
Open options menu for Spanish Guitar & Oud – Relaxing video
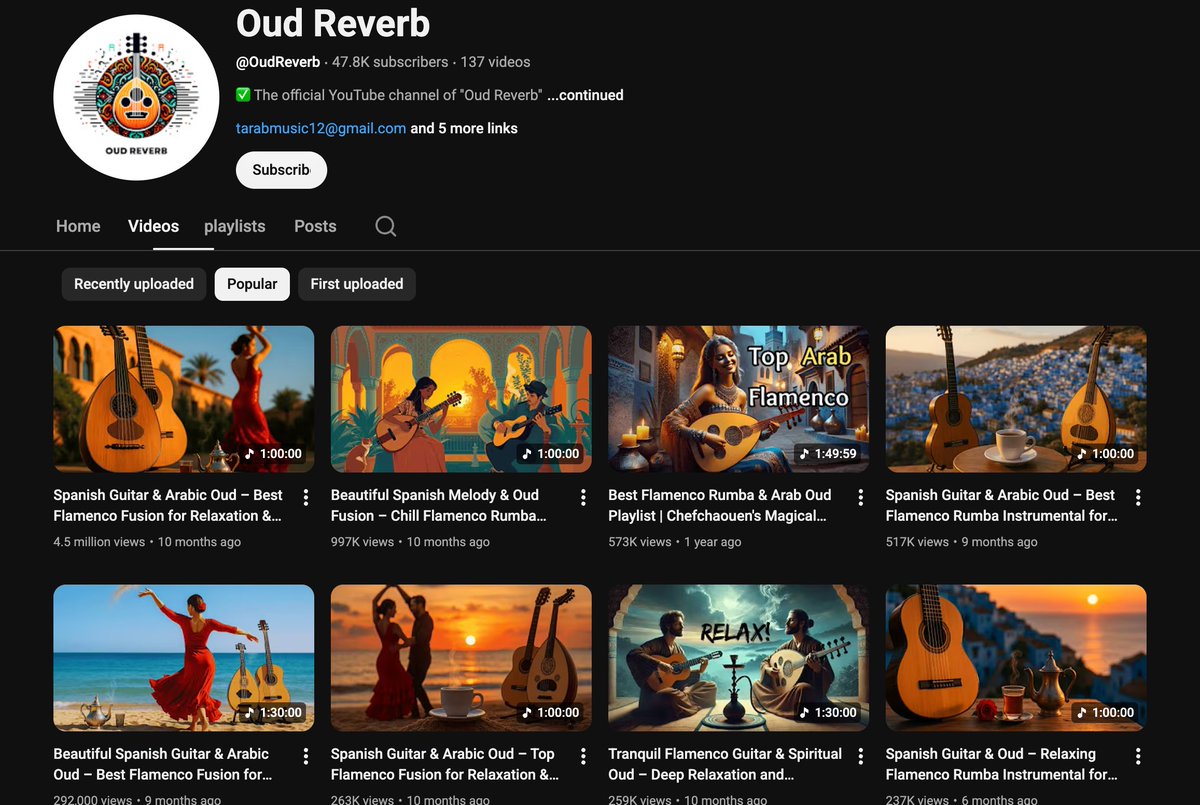point(1138,756)
